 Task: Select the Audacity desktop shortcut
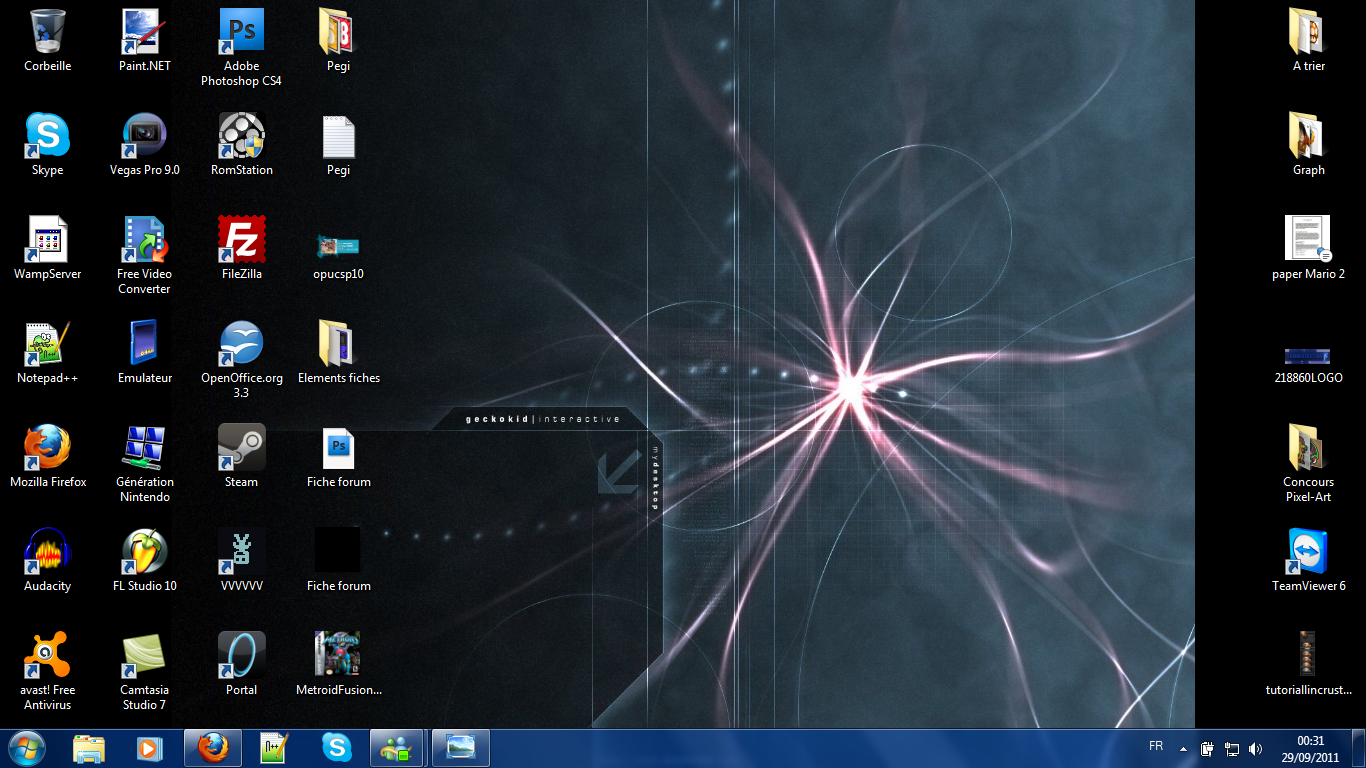47,552
